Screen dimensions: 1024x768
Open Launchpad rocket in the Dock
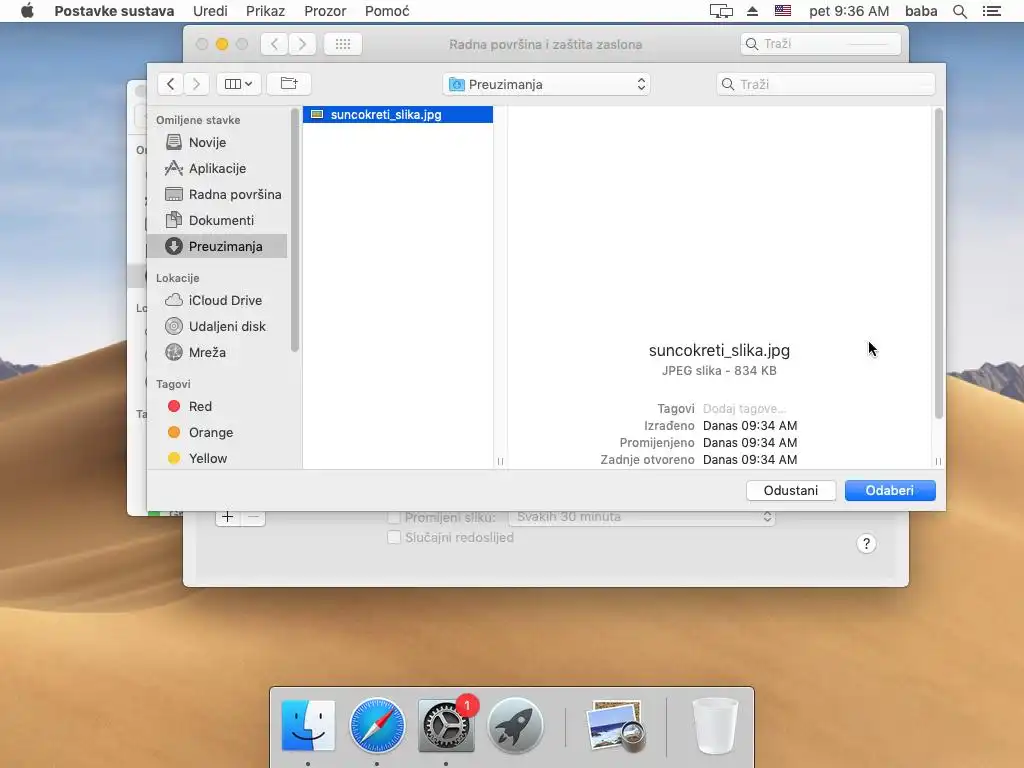(x=515, y=726)
